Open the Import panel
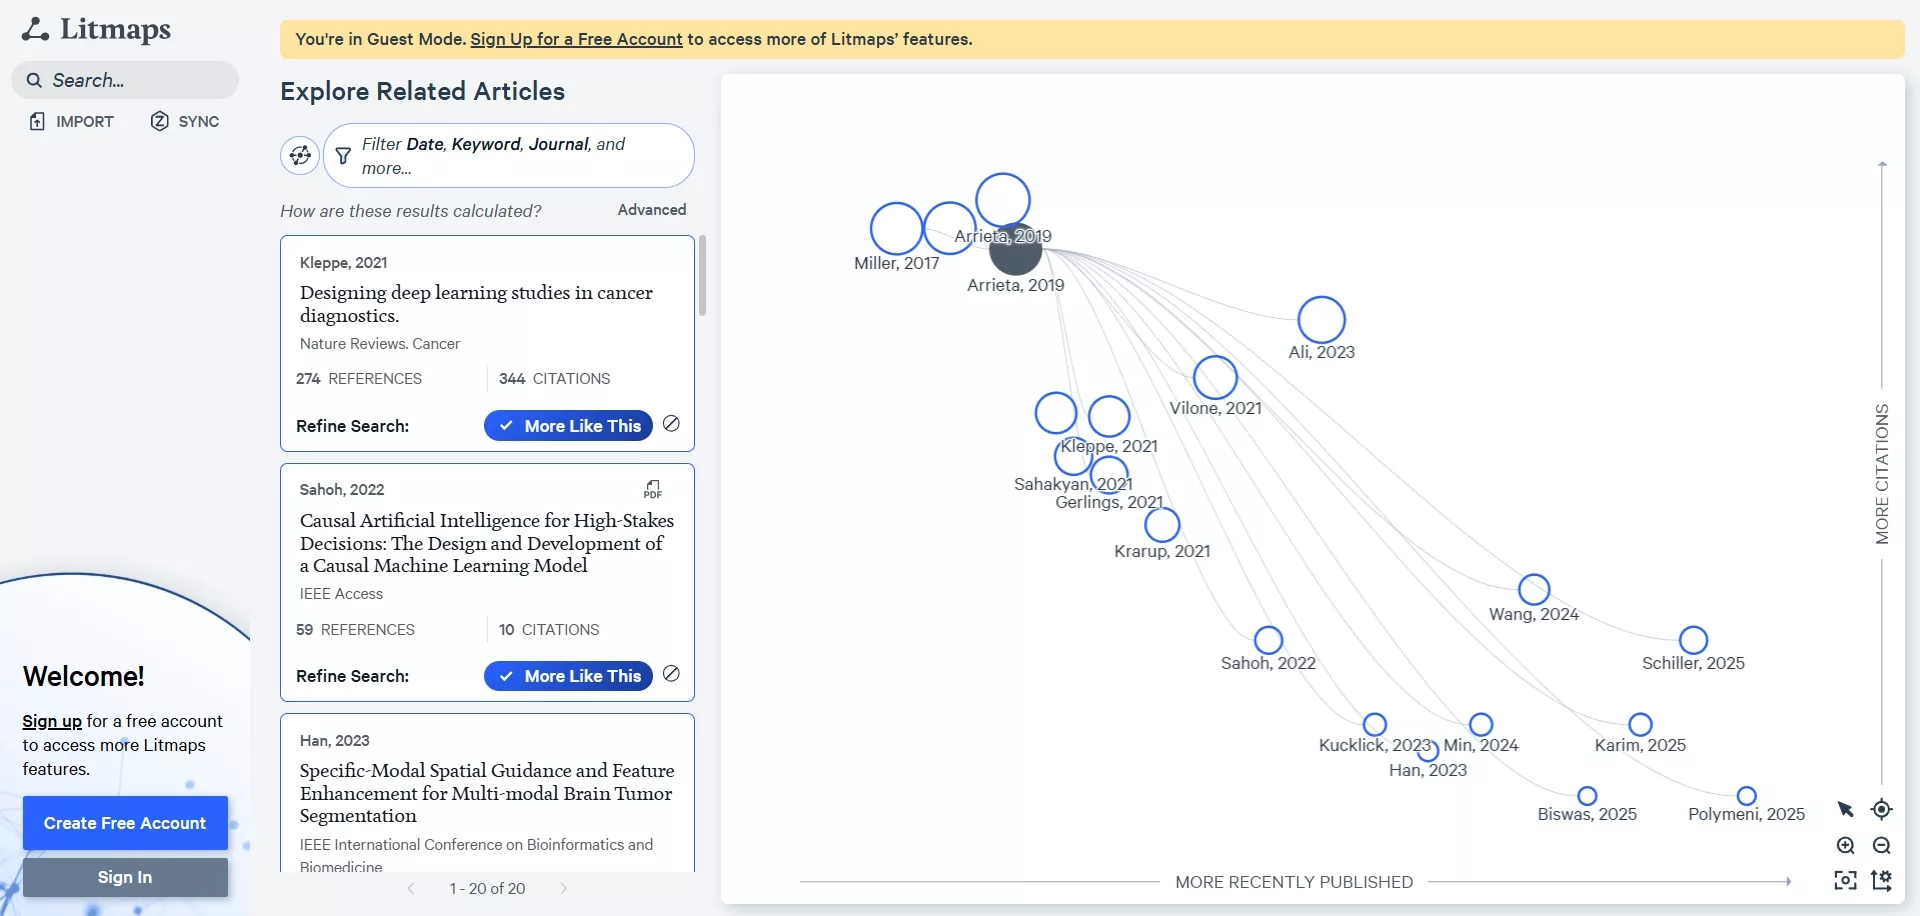The image size is (1920, 916). click(71, 121)
